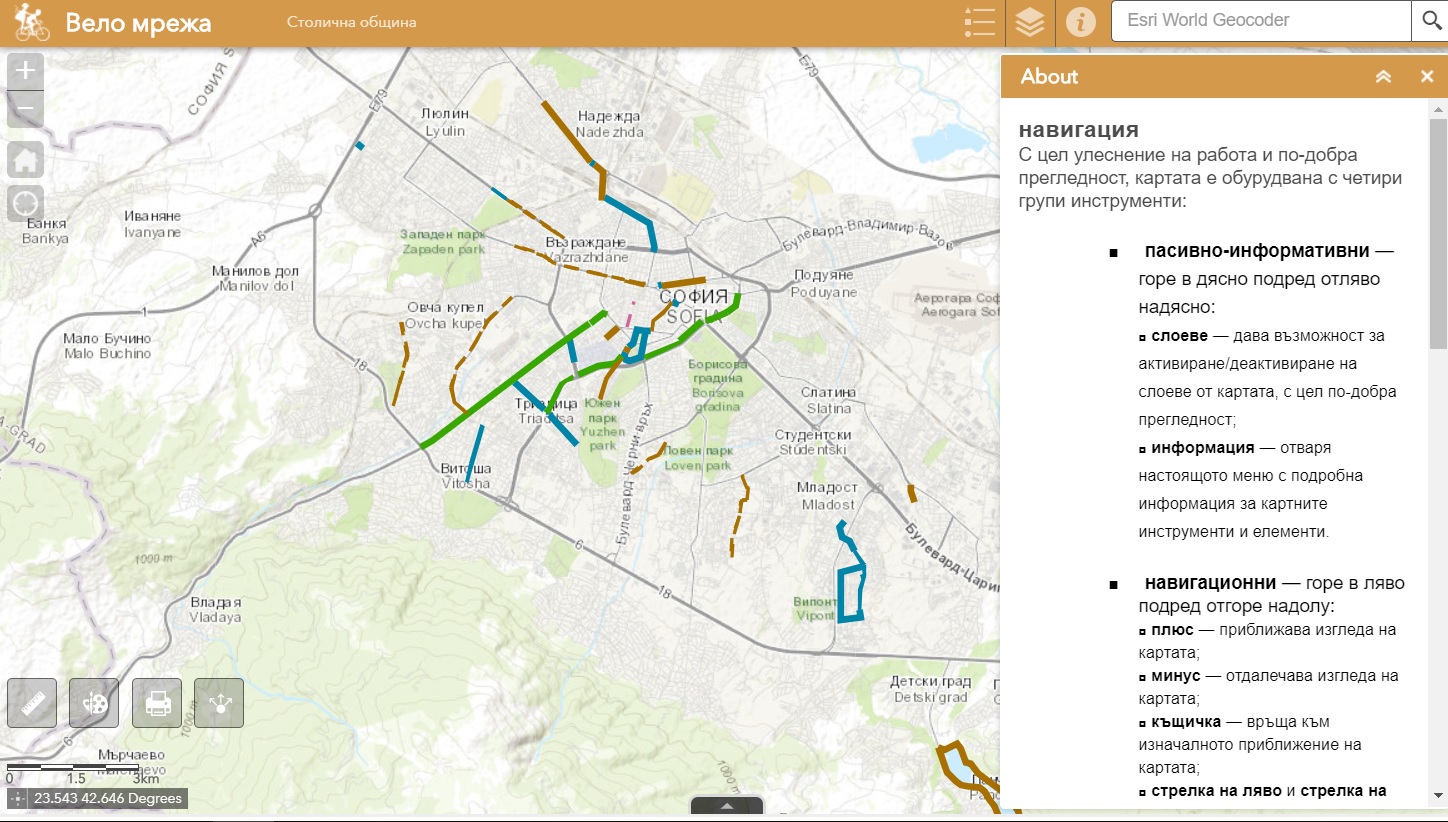Open the Layers list widget
This screenshot has width=1448, height=822.
tap(1030, 22)
